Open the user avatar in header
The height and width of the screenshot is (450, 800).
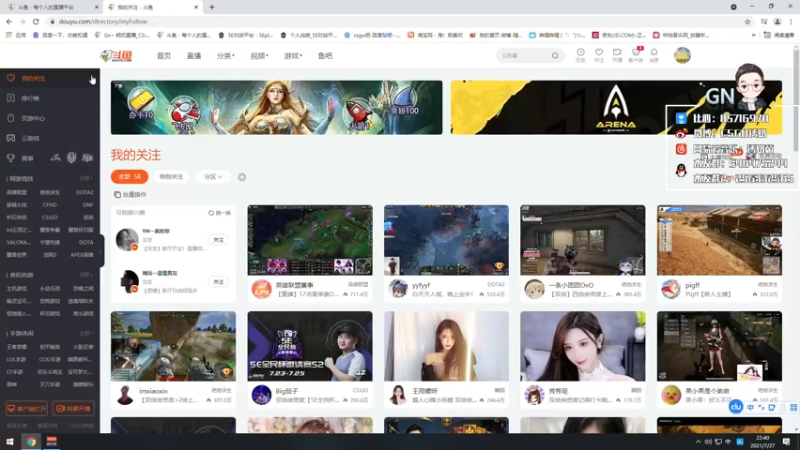click(x=682, y=55)
